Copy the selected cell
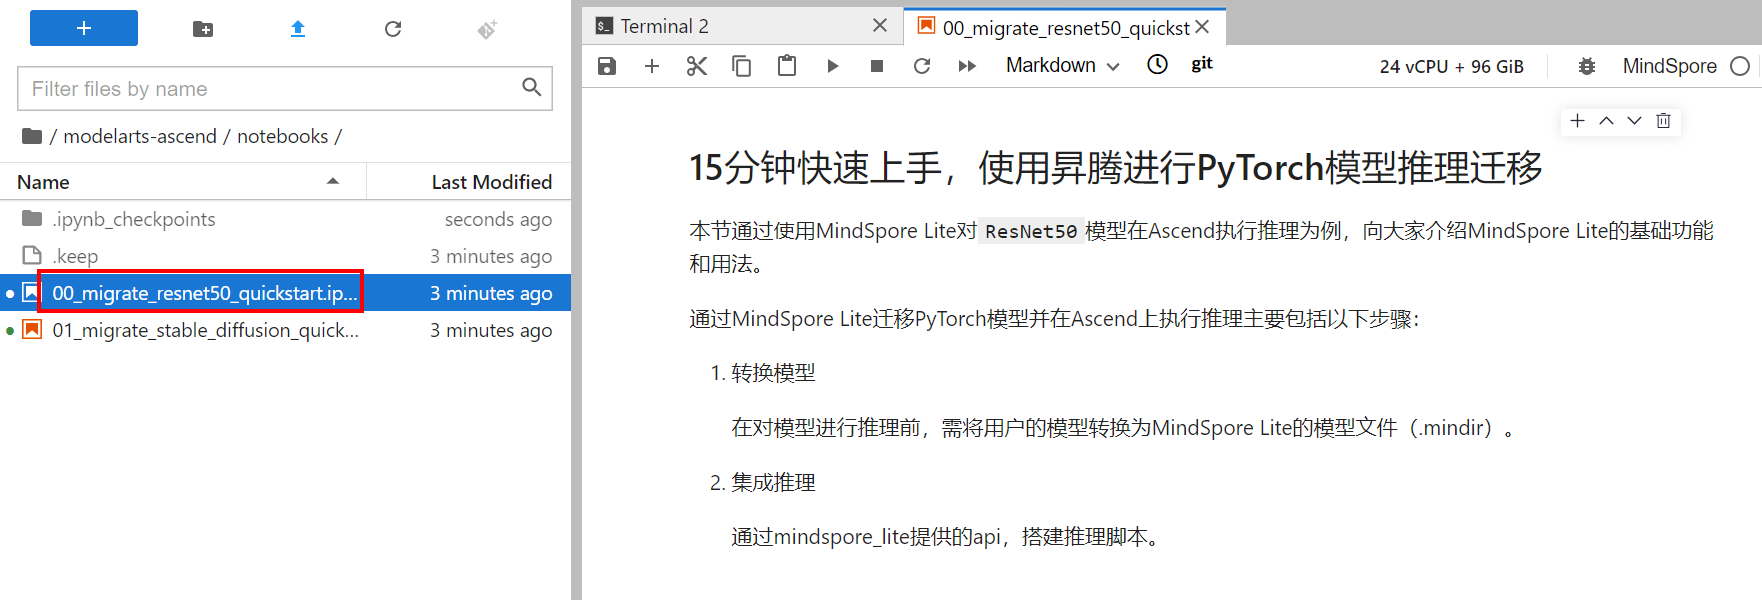The image size is (1762, 600). (x=742, y=66)
